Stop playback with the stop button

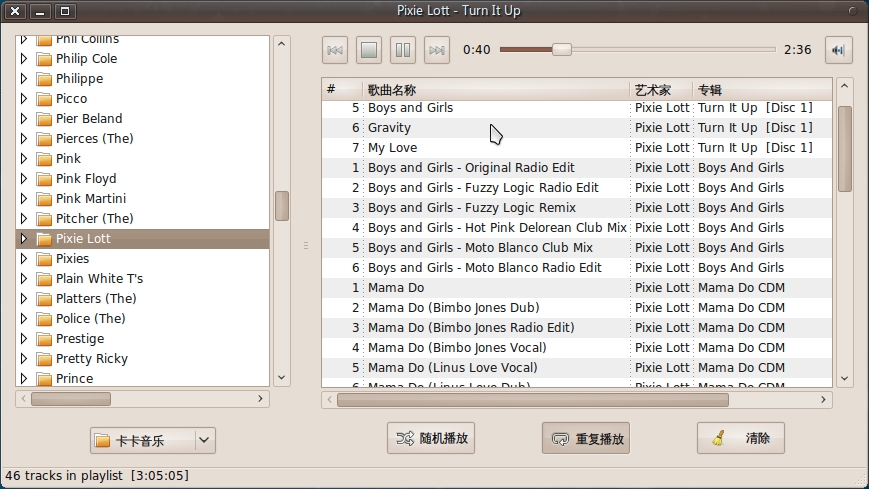pos(369,50)
